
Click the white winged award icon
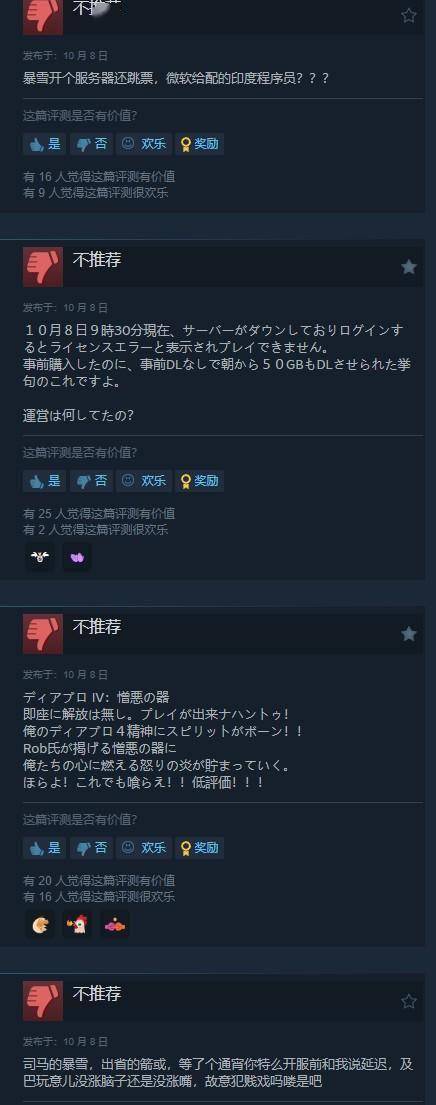(x=40, y=557)
